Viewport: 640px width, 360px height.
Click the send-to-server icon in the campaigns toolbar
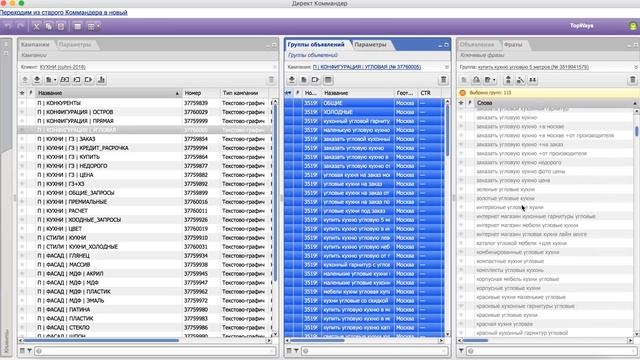[x=25, y=80]
